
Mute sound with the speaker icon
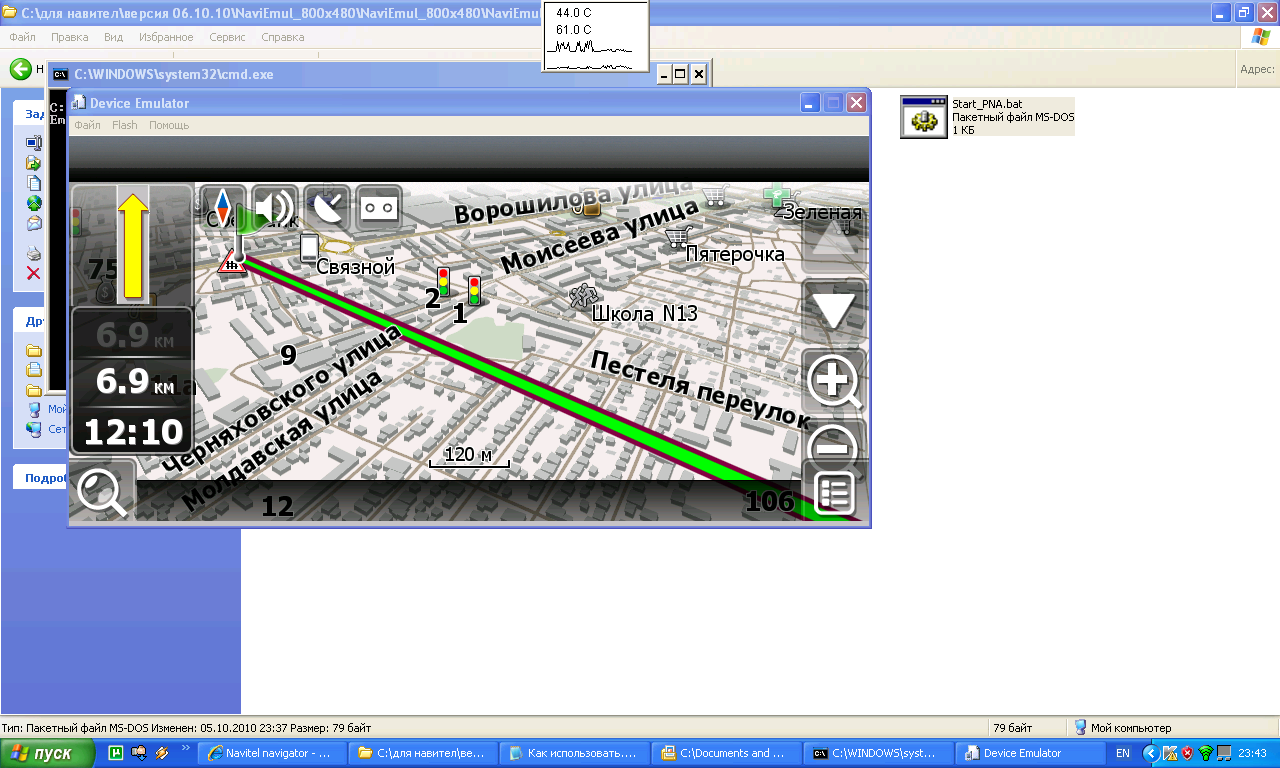274,208
